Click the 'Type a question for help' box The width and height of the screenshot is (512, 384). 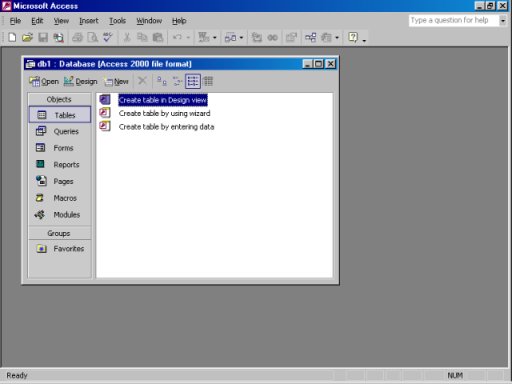tap(453, 20)
